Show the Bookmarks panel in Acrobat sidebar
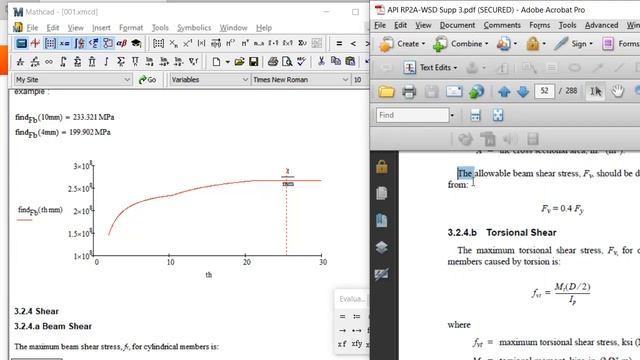The width and height of the screenshot is (640, 360). tap(382, 220)
